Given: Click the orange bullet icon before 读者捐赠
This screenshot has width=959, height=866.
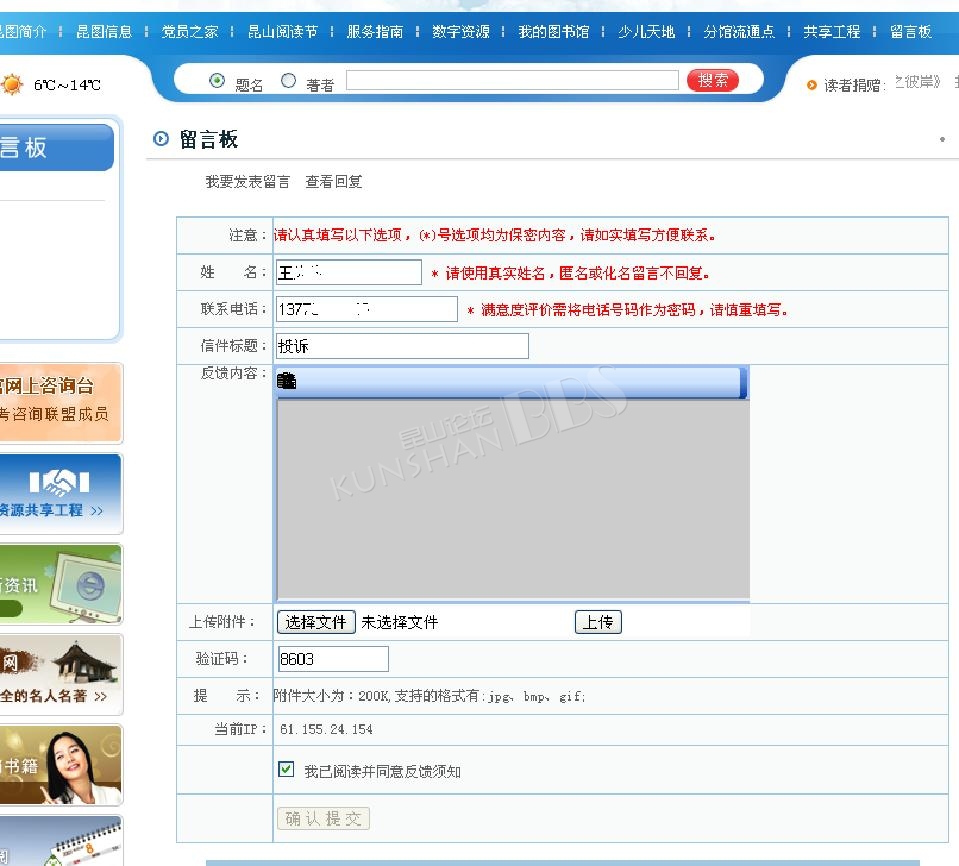Looking at the screenshot, I should 812,86.
